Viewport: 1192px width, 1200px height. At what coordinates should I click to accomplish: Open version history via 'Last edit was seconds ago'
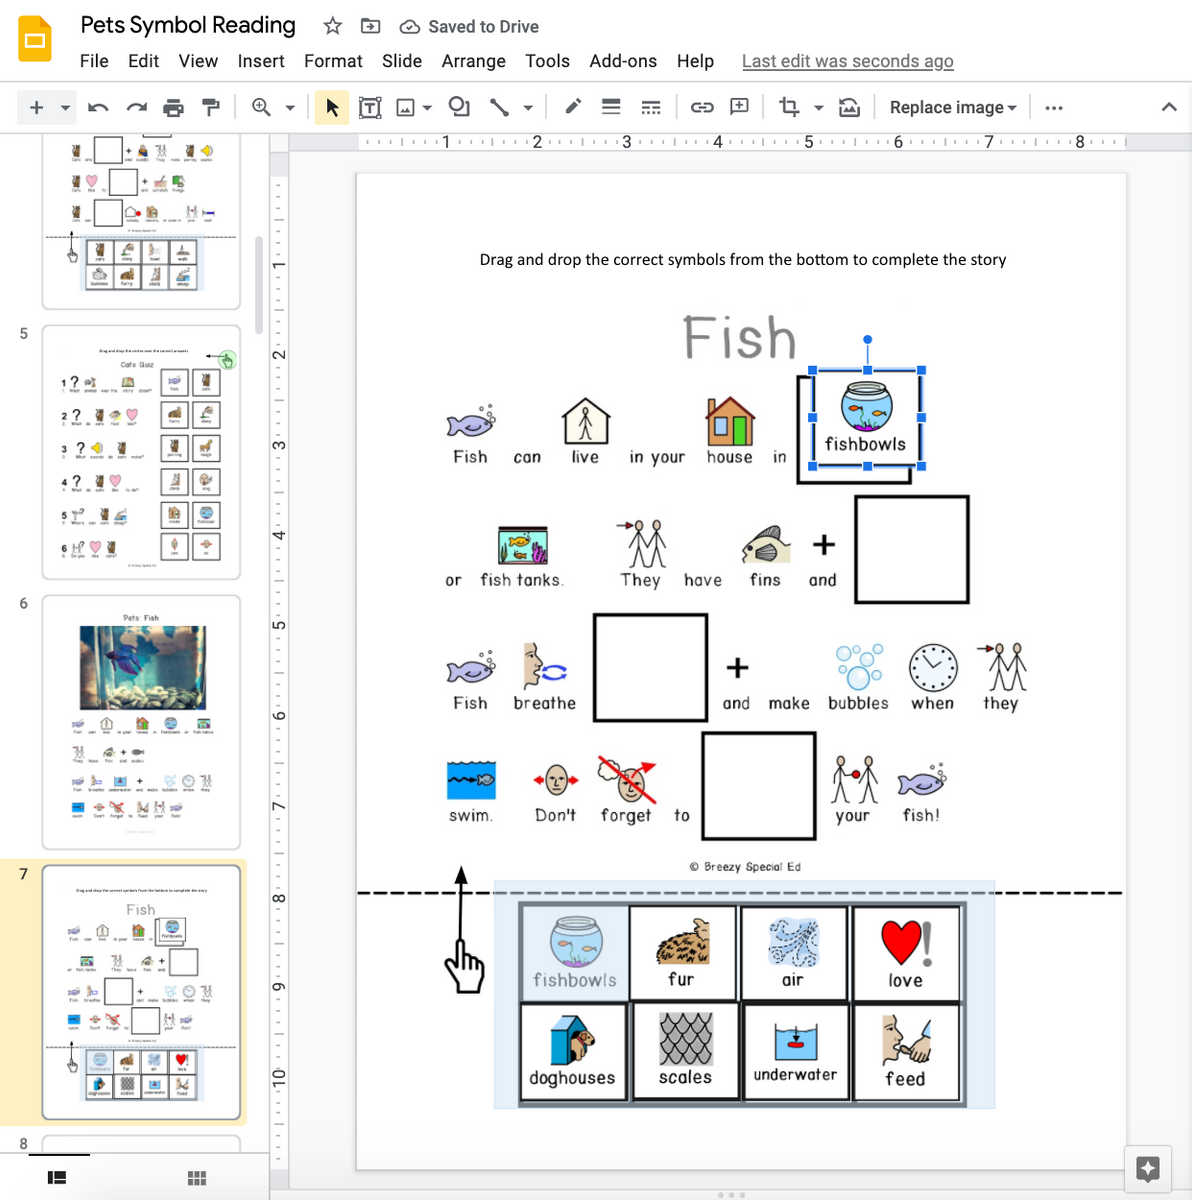[x=847, y=61]
